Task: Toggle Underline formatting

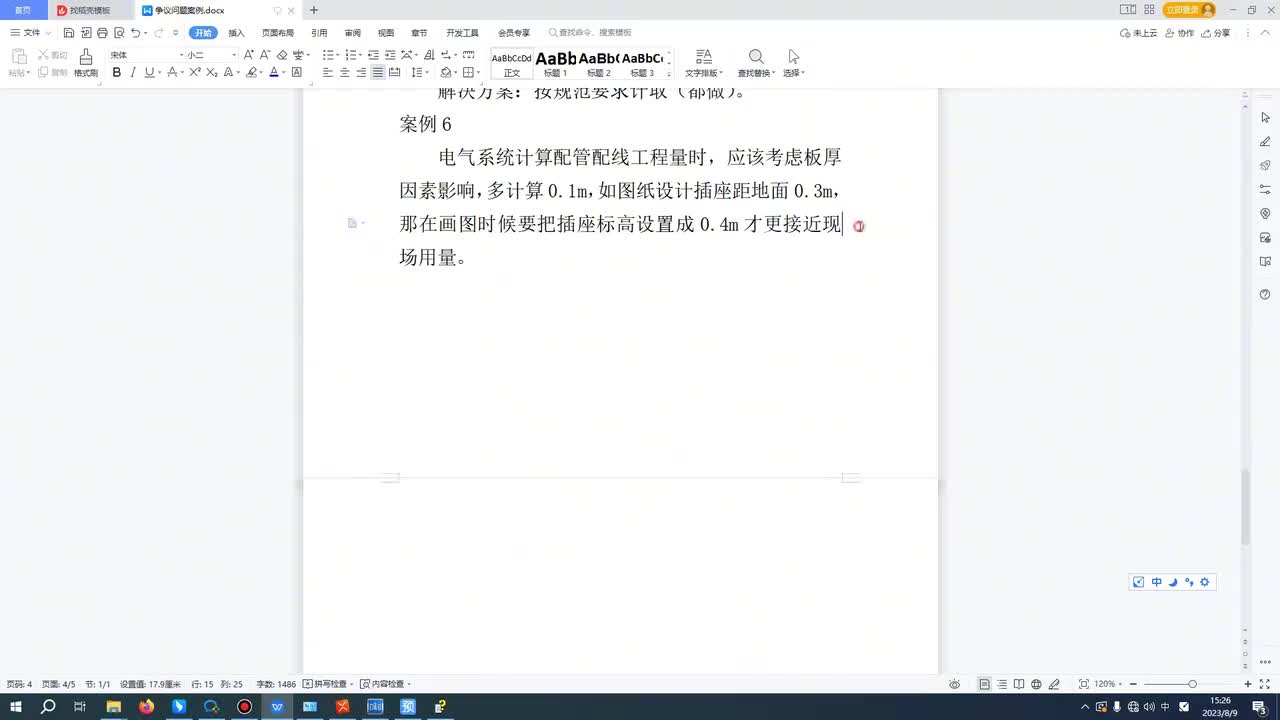Action: tap(149, 72)
